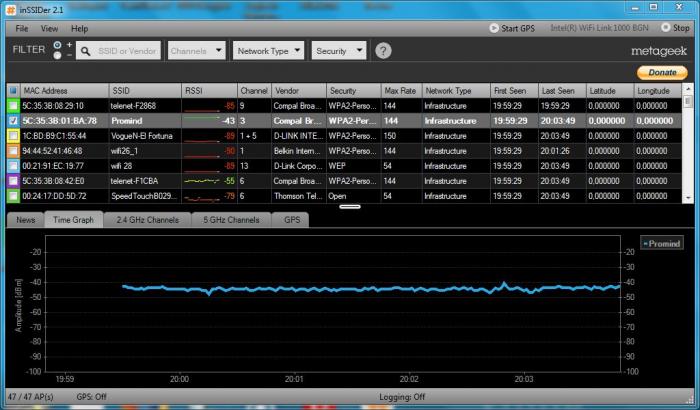Click the Stop button label

click(x=681, y=28)
